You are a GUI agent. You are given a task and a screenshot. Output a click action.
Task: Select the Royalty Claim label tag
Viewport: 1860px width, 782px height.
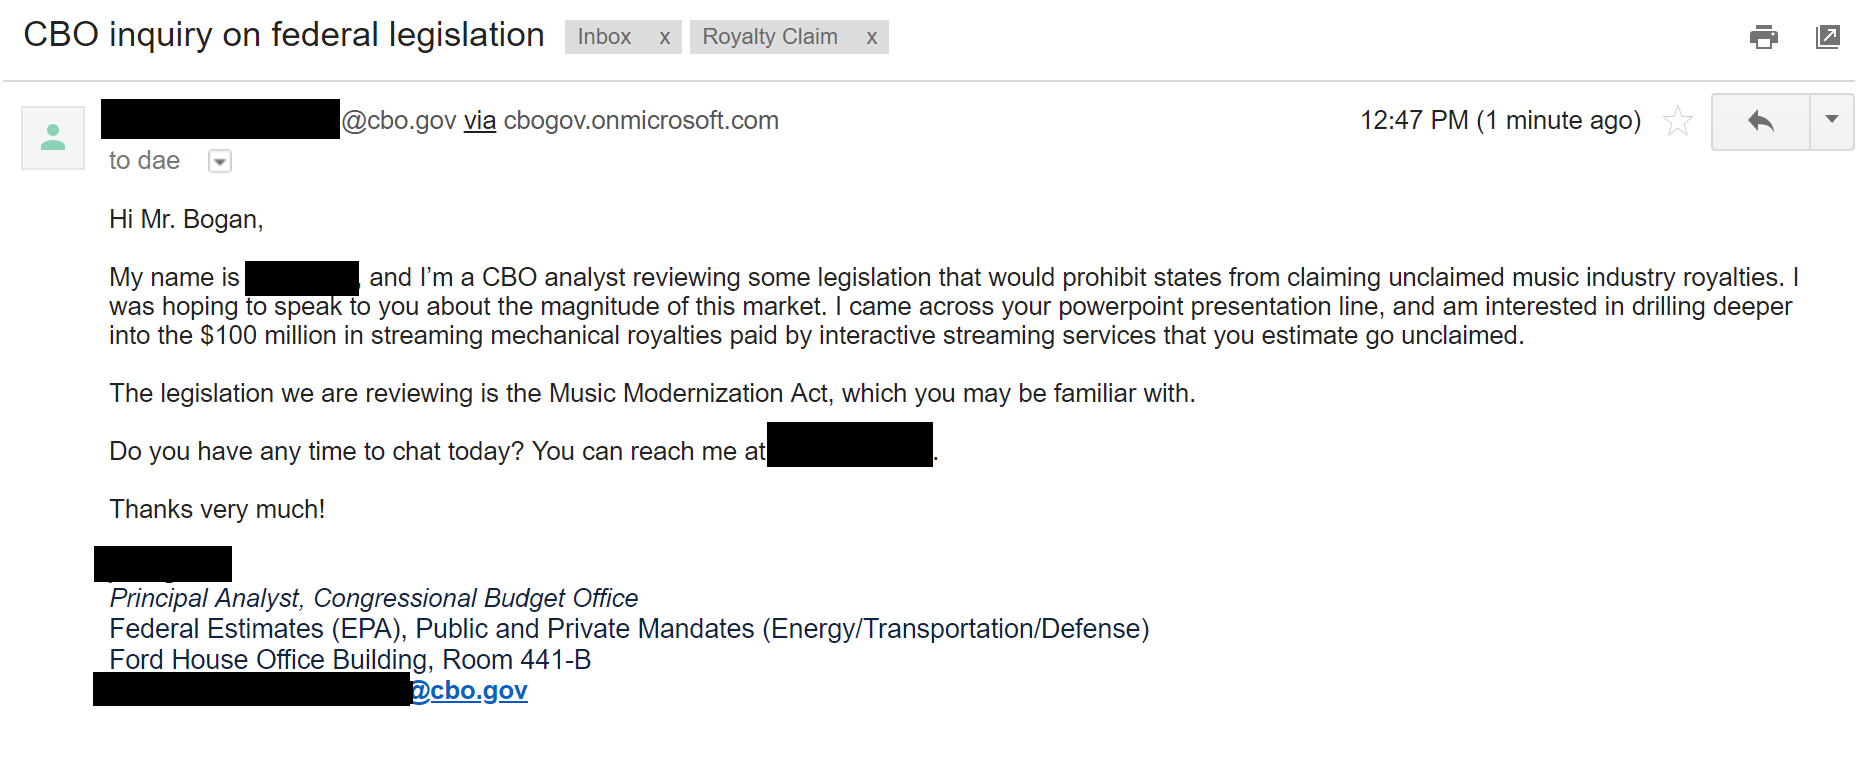[769, 37]
